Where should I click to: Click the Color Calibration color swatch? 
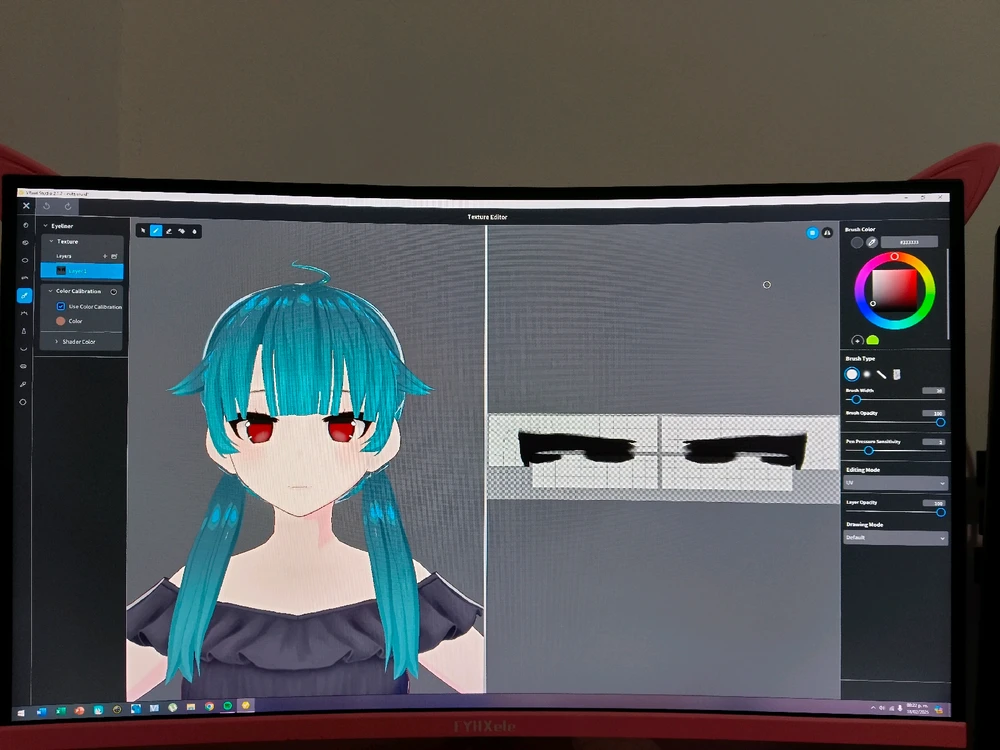61,321
